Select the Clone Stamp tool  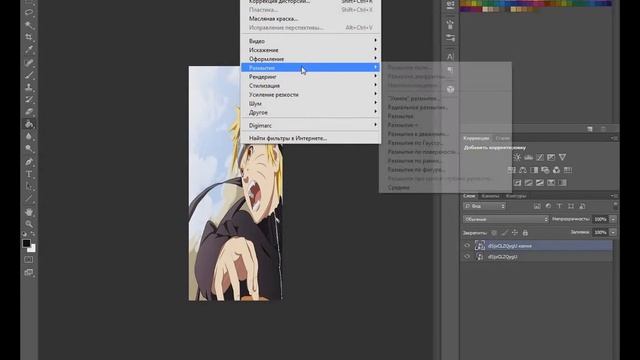point(29,87)
